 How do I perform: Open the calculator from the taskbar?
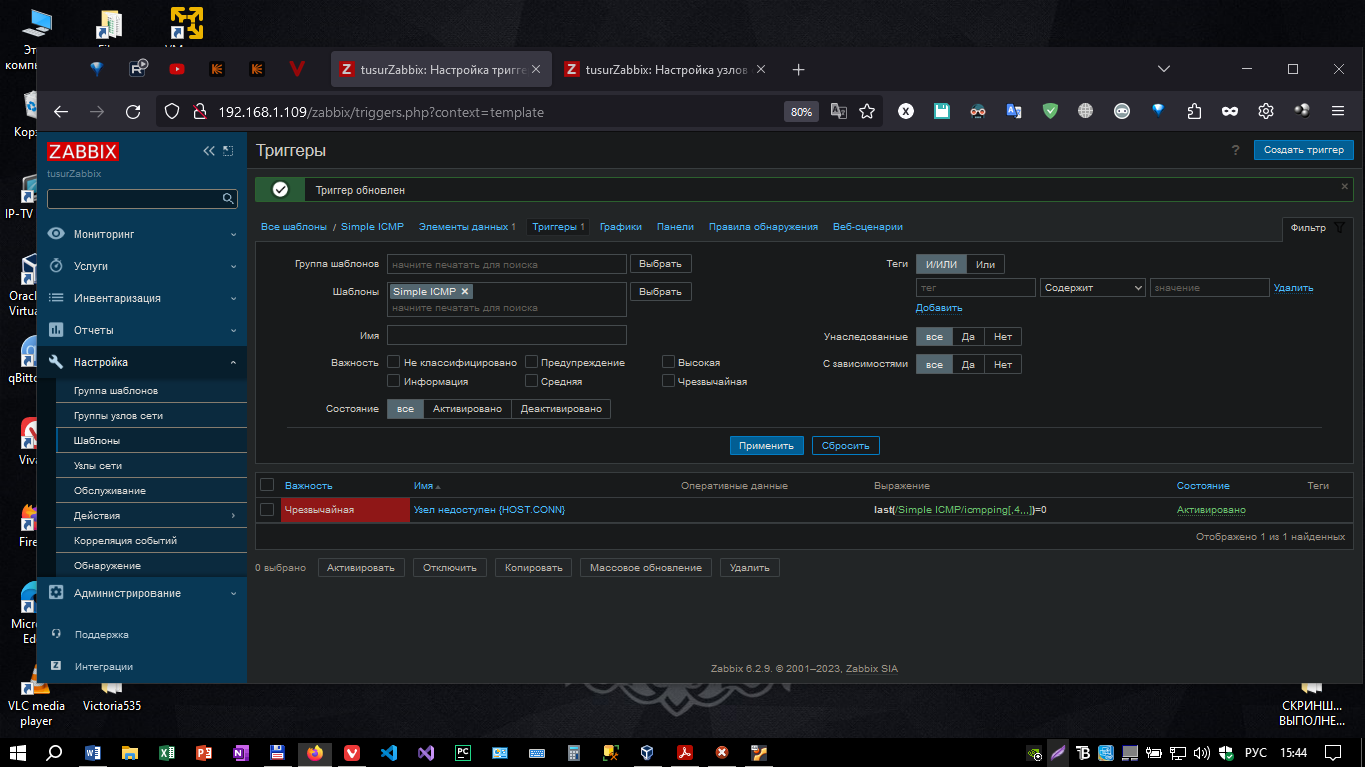[574, 752]
